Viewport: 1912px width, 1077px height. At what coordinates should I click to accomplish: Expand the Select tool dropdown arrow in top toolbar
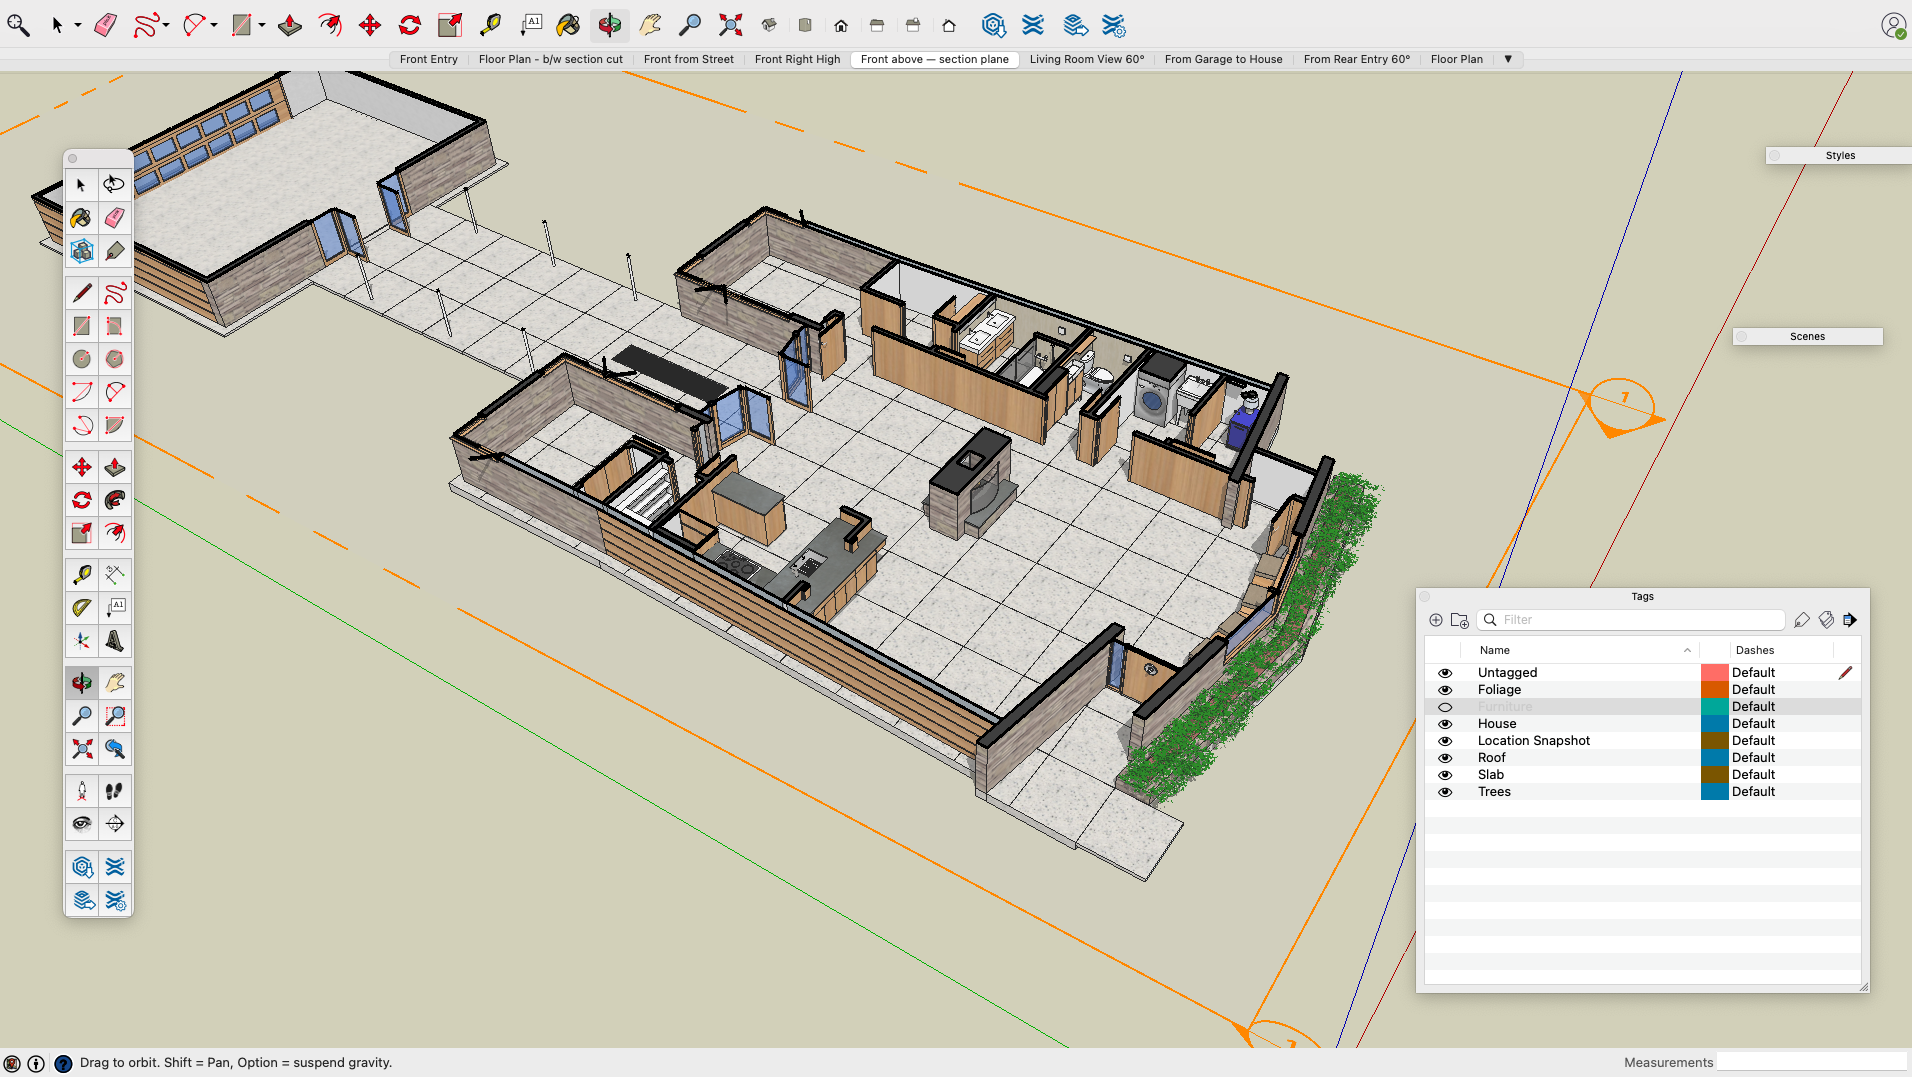click(77, 25)
